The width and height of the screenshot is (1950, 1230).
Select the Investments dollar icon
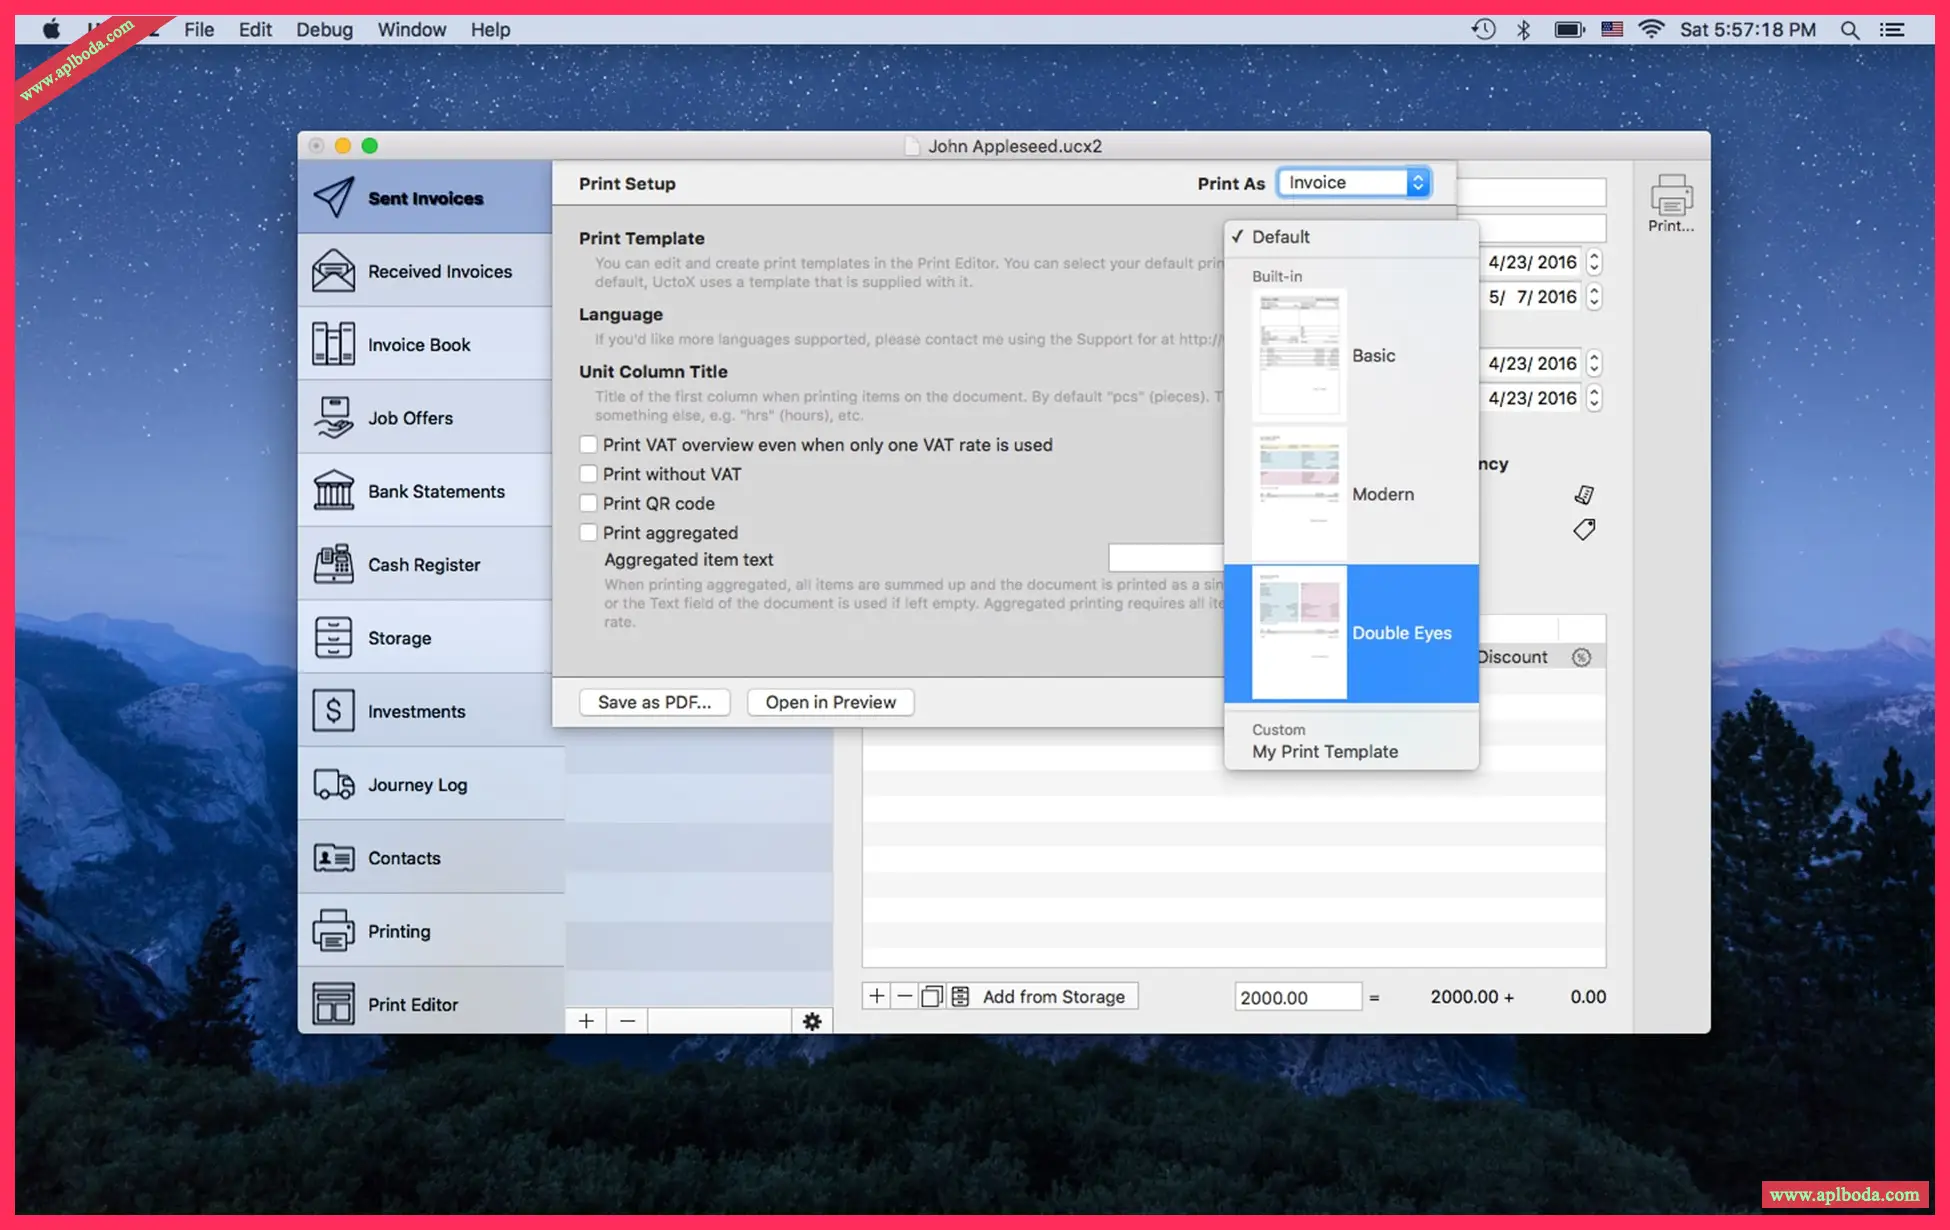pyautogui.click(x=334, y=711)
